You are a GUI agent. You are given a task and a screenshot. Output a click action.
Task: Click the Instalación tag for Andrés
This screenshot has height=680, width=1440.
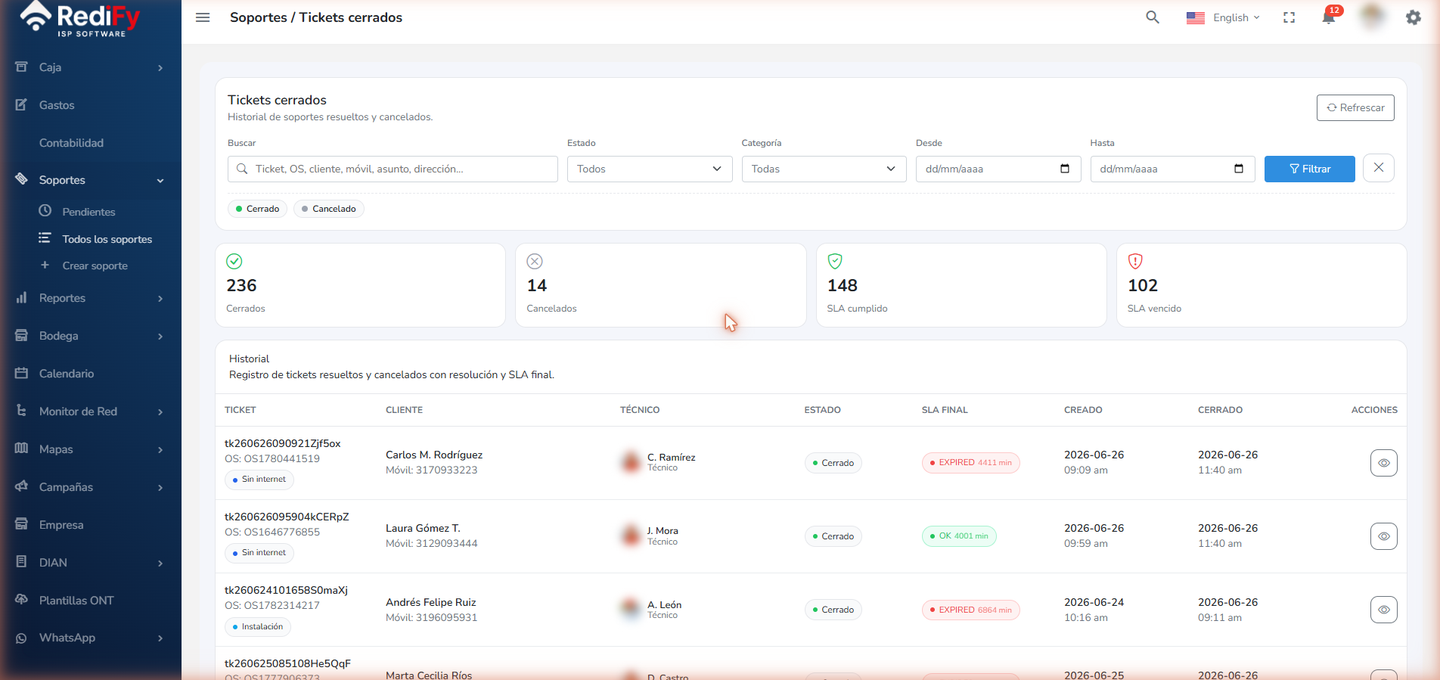pos(258,627)
